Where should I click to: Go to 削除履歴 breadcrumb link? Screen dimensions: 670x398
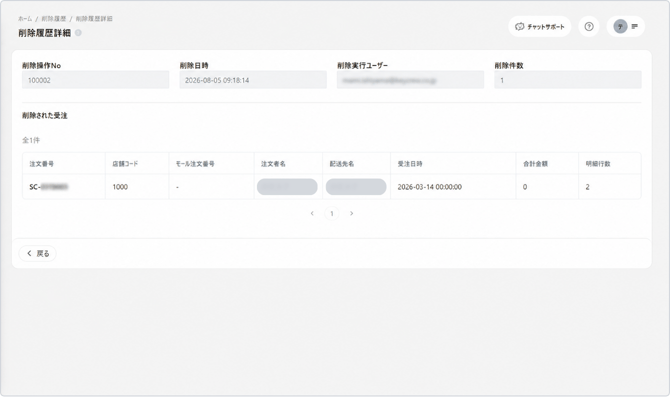coord(54,19)
